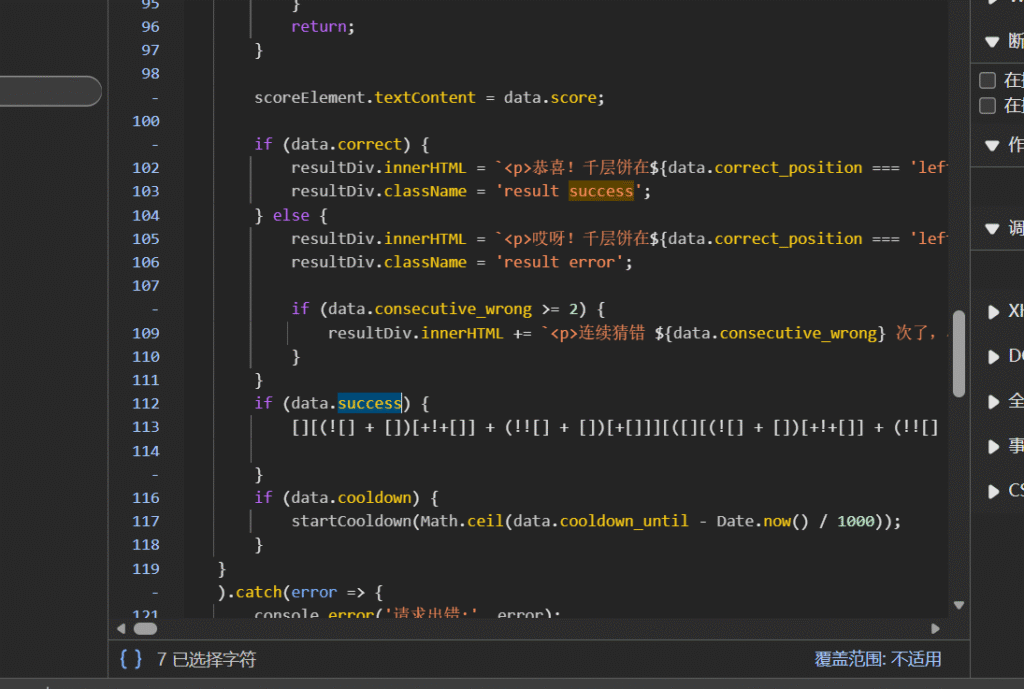This screenshot has height=689, width=1024.
Task: Expand the 事件 event listener section
Action: (993, 446)
